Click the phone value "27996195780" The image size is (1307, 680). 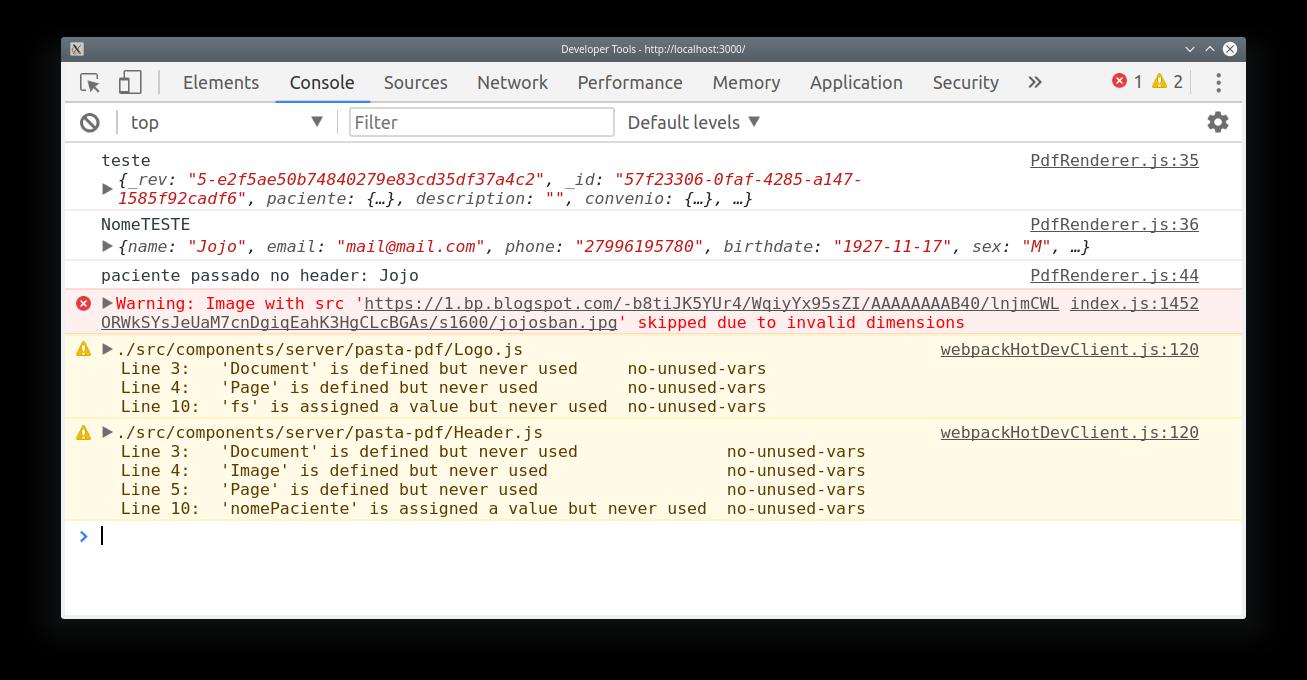pos(639,246)
